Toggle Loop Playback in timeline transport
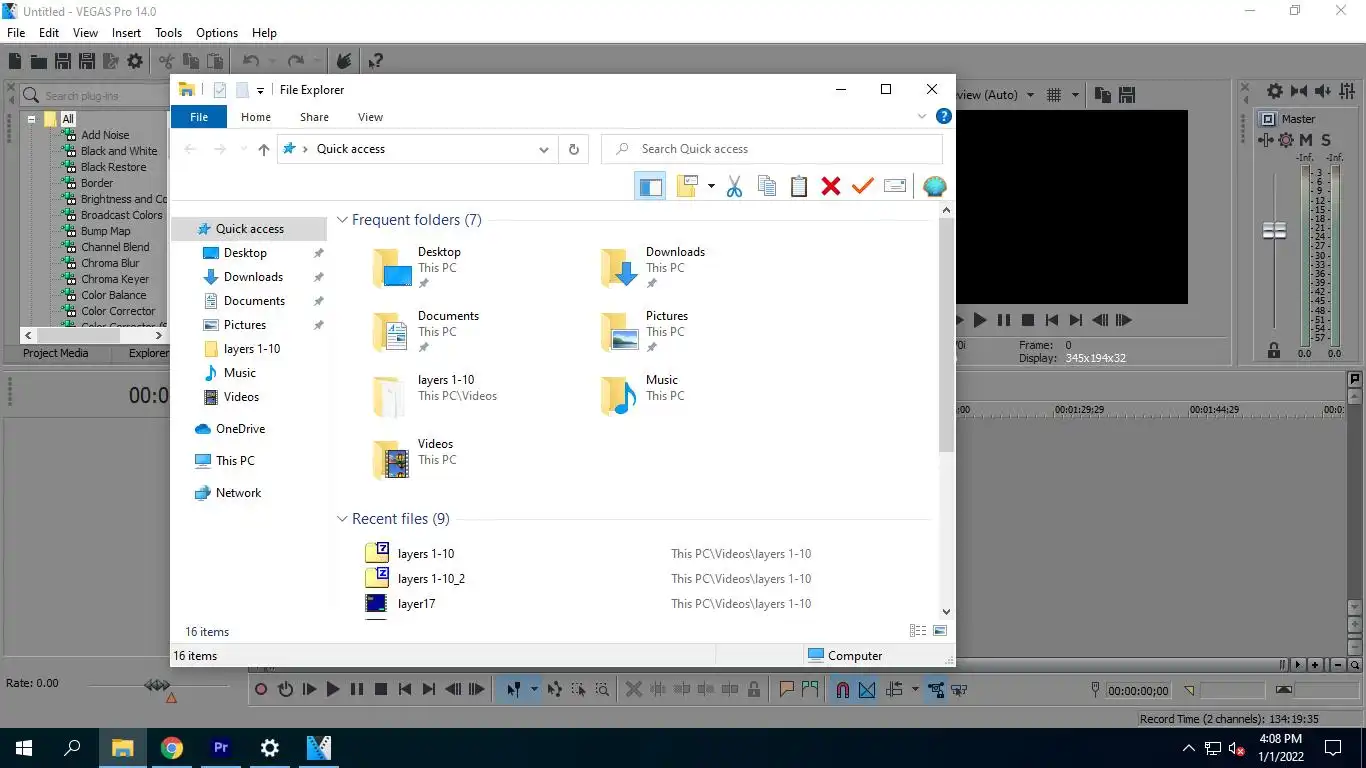Image resolution: width=1366 pixels, height=768 pixels. 285,689
